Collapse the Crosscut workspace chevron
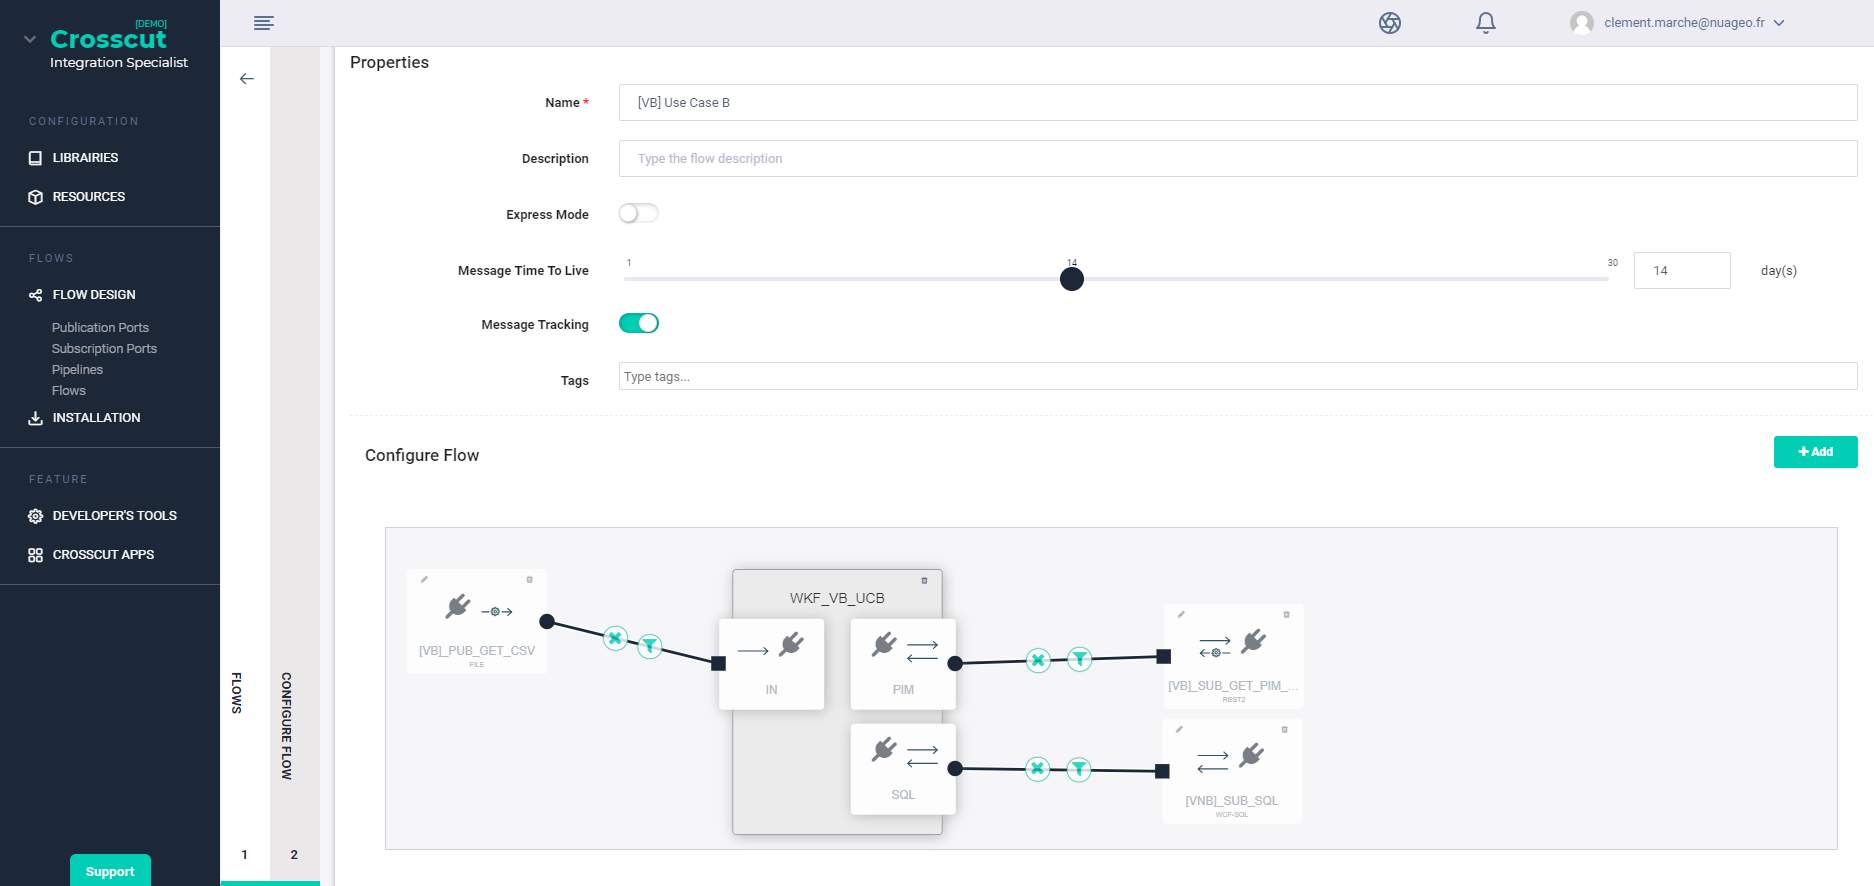Image resolution: width=1874 pixels, height=886 pixels. coord(30,40)
